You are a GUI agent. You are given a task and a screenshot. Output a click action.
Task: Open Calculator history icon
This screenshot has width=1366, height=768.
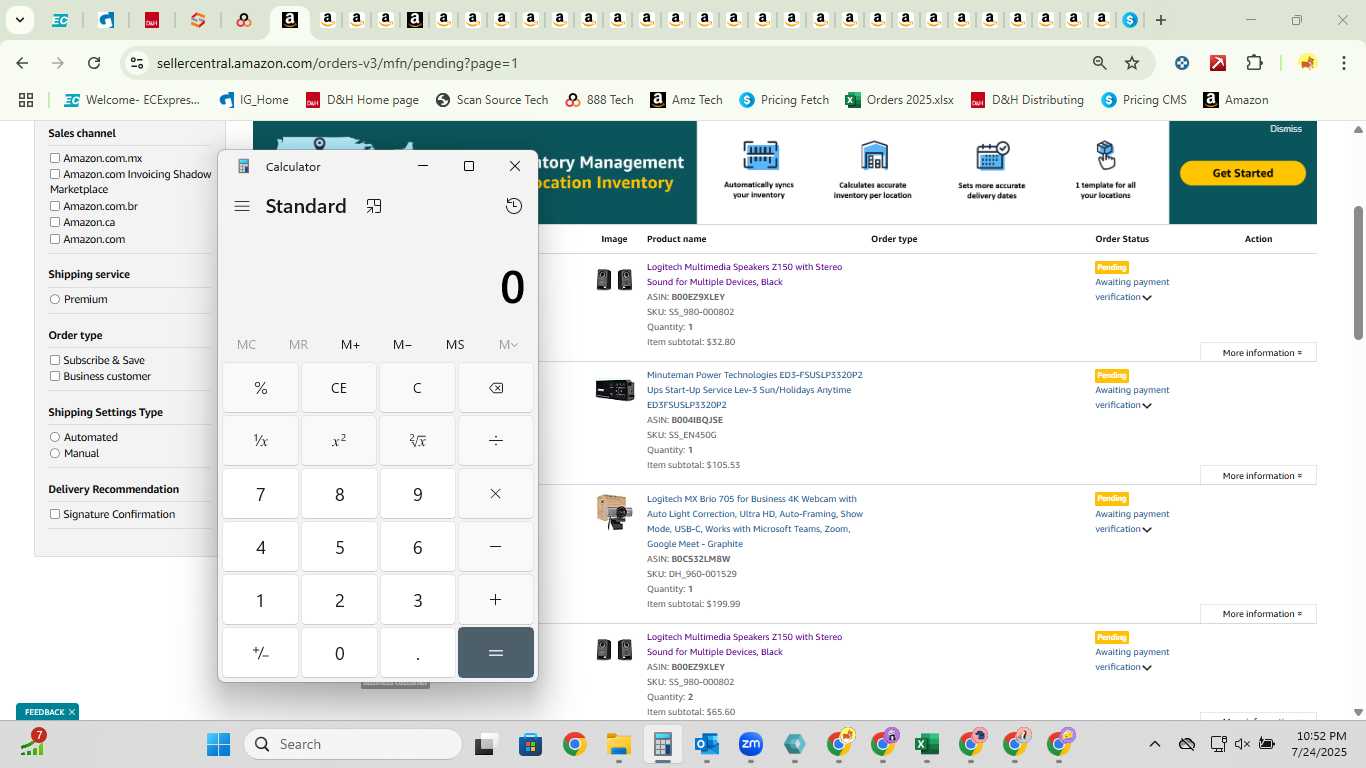[514, 206]
